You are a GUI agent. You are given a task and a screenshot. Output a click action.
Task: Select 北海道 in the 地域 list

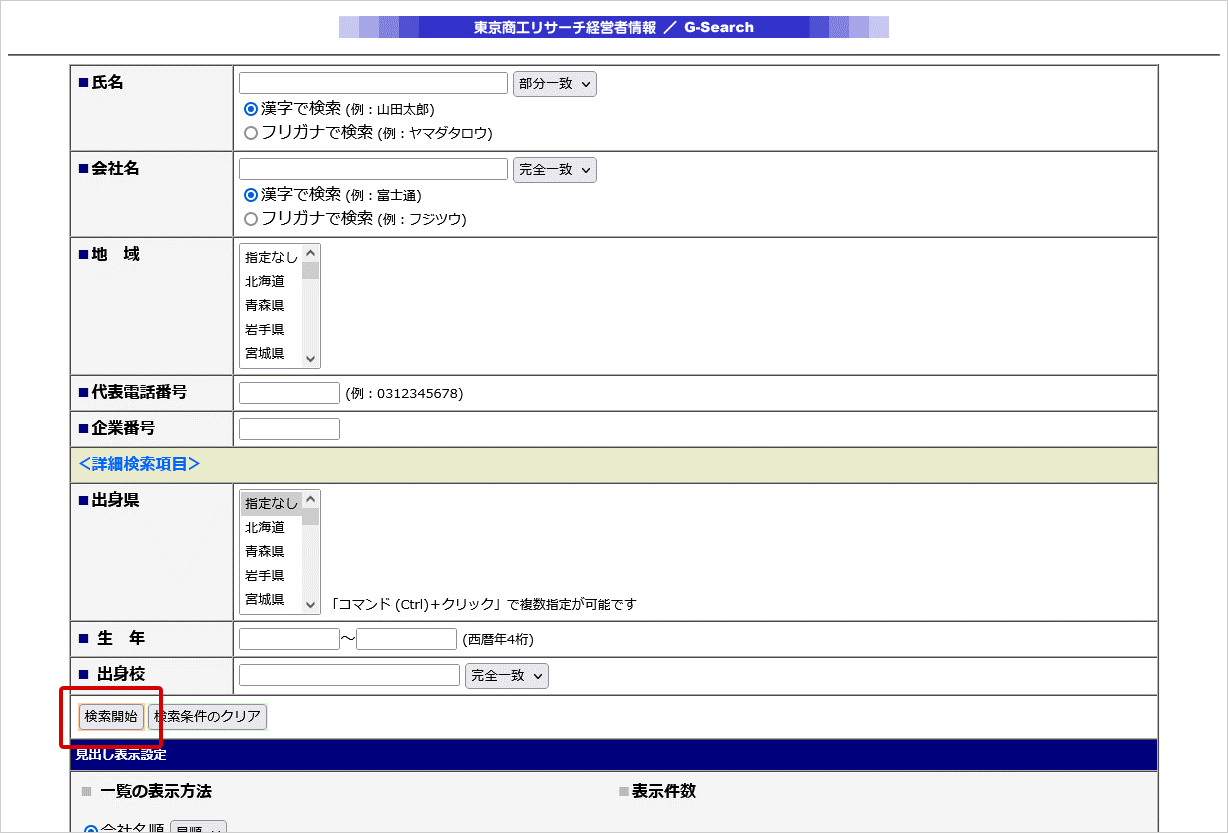(265, 281)
